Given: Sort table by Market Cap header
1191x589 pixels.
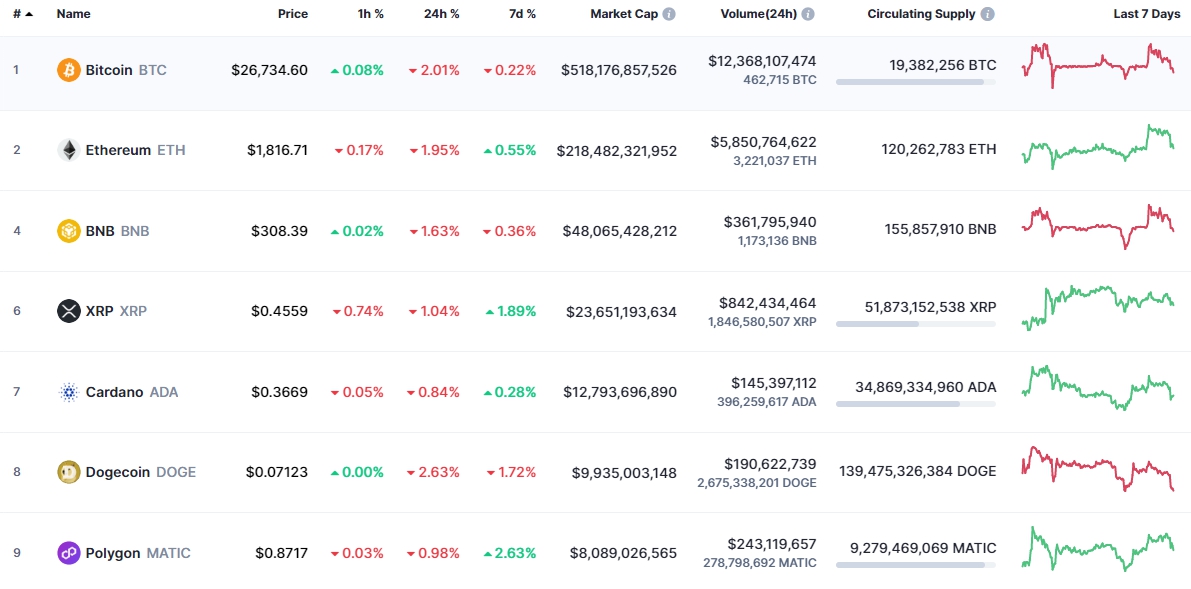Looking at the screenshot, I should pos(624,14).
